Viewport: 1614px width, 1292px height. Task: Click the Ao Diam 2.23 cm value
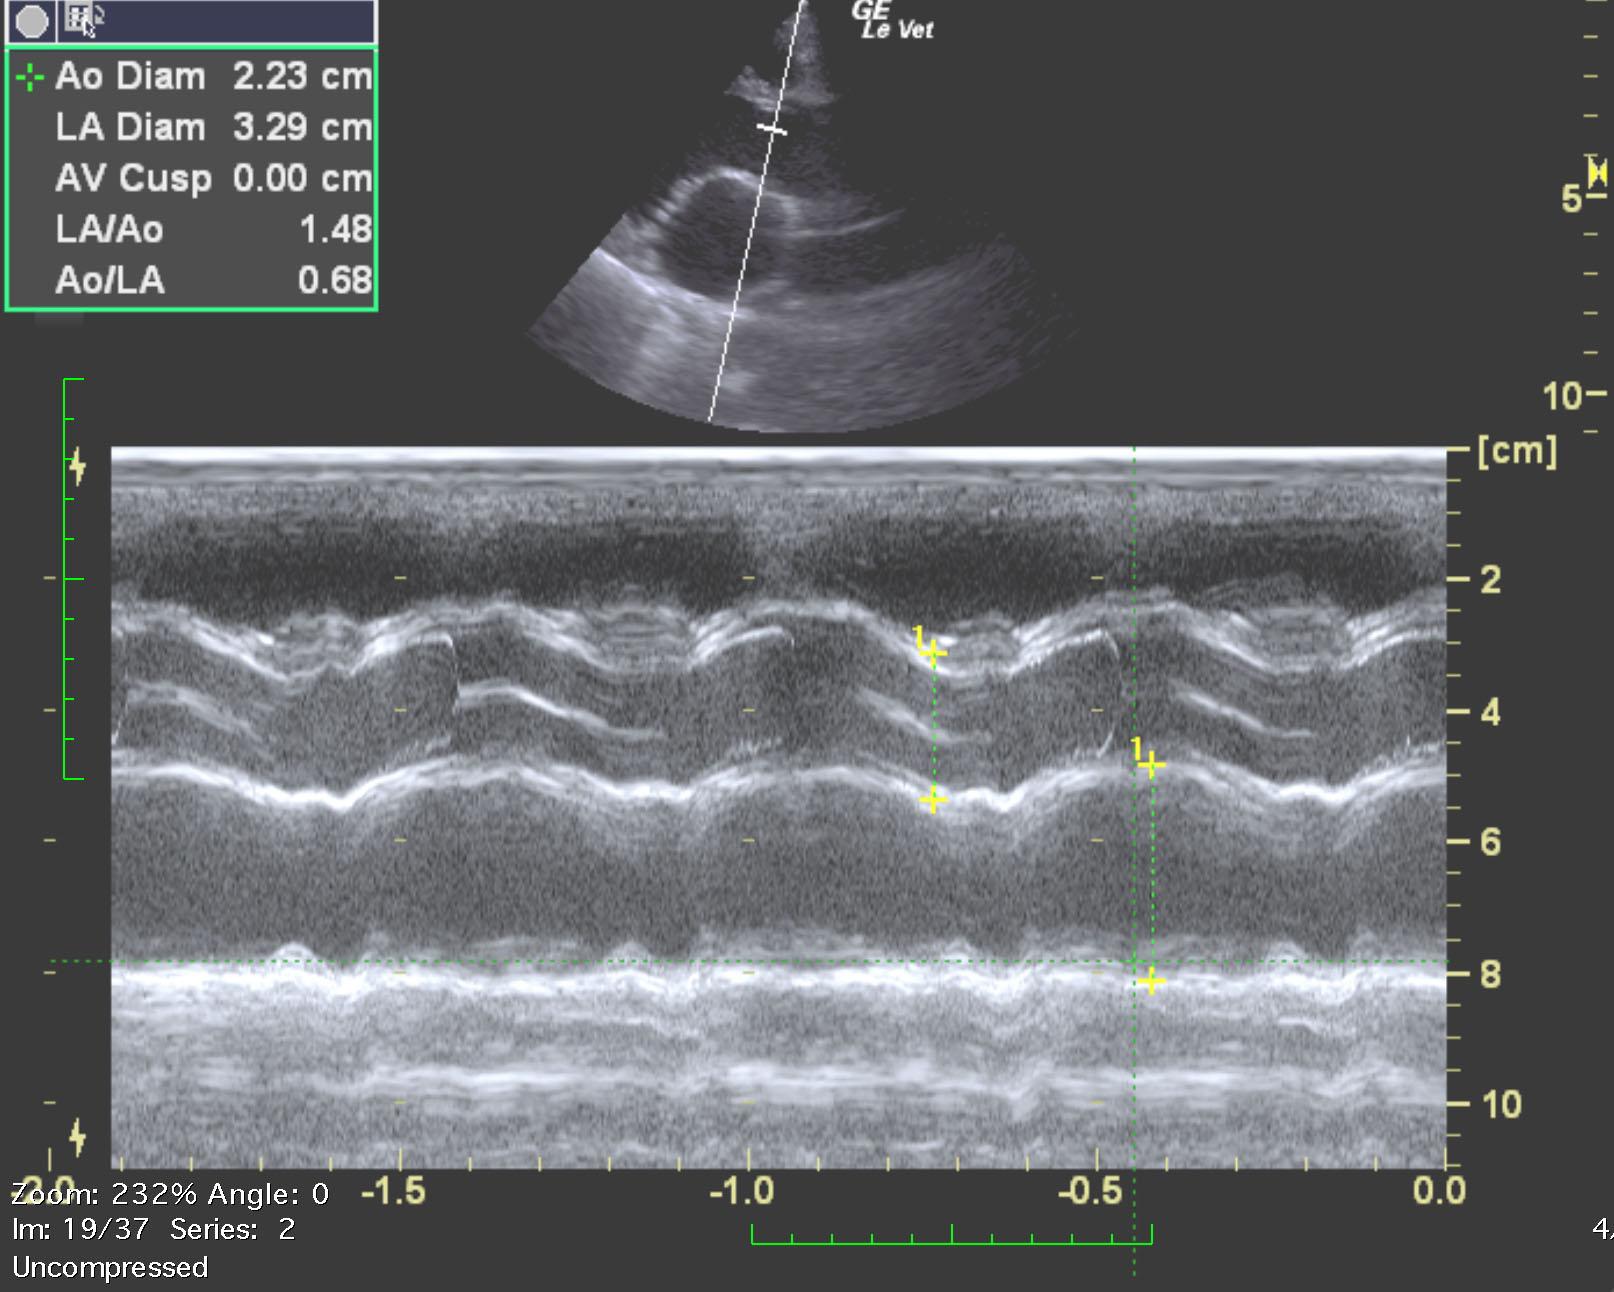click(x=302, y=77)
